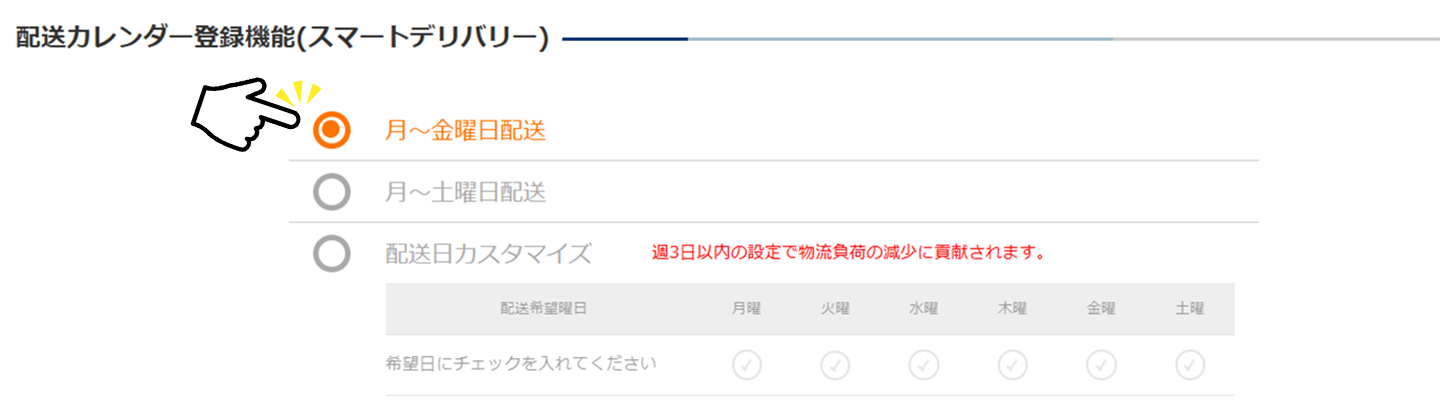Enable the 木曜 delivery day checkmark
1440x420 pixels.
click(1012, 366)
